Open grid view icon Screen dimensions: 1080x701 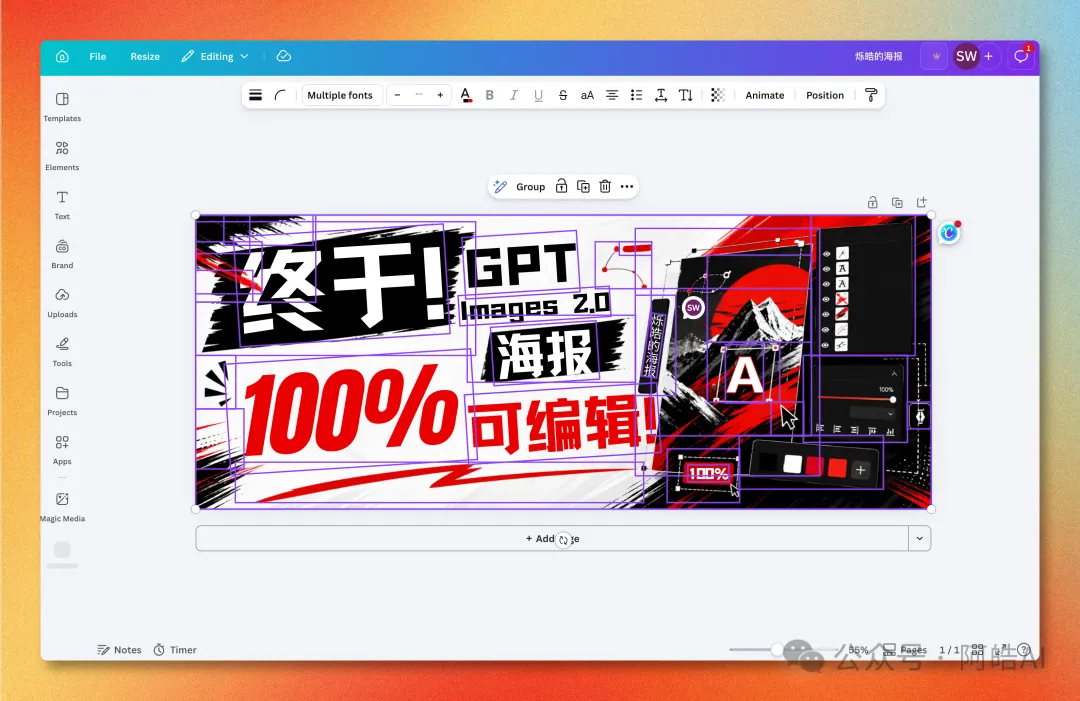click(x=977, y=649)
